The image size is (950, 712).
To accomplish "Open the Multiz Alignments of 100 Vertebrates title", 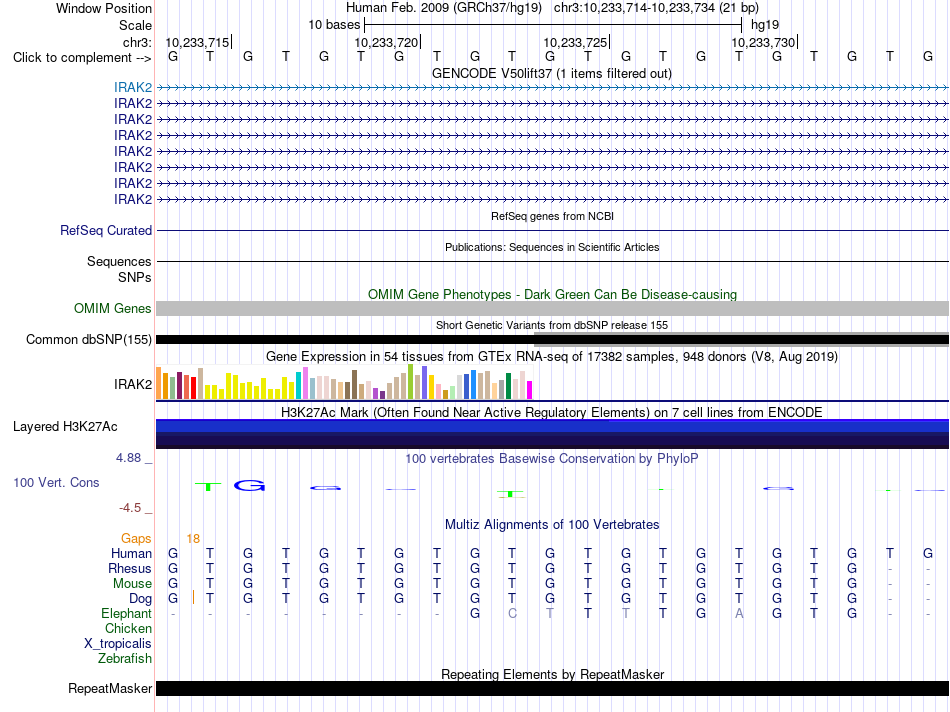I will (x=552, y=525).
